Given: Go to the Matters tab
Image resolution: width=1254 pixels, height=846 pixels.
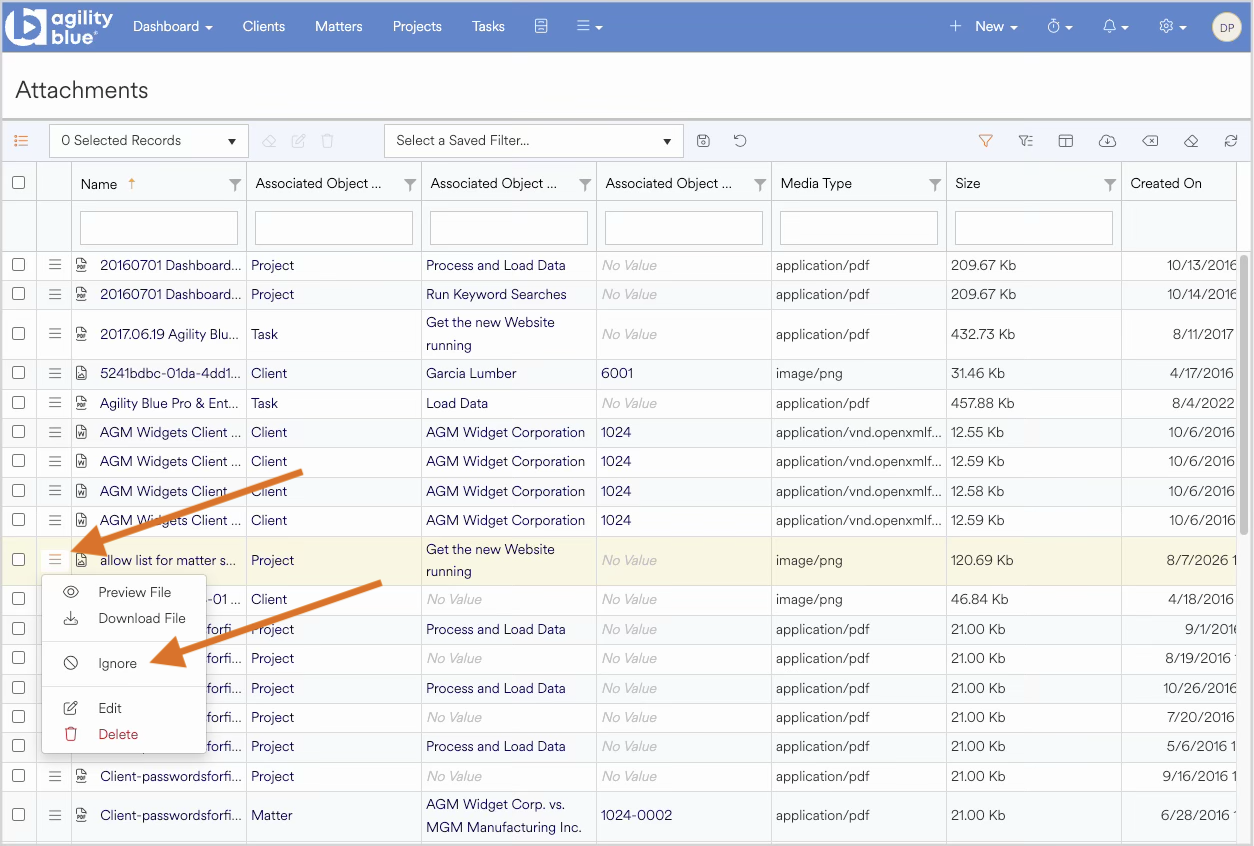Looking at the screenshot, I should pos(339,27).
